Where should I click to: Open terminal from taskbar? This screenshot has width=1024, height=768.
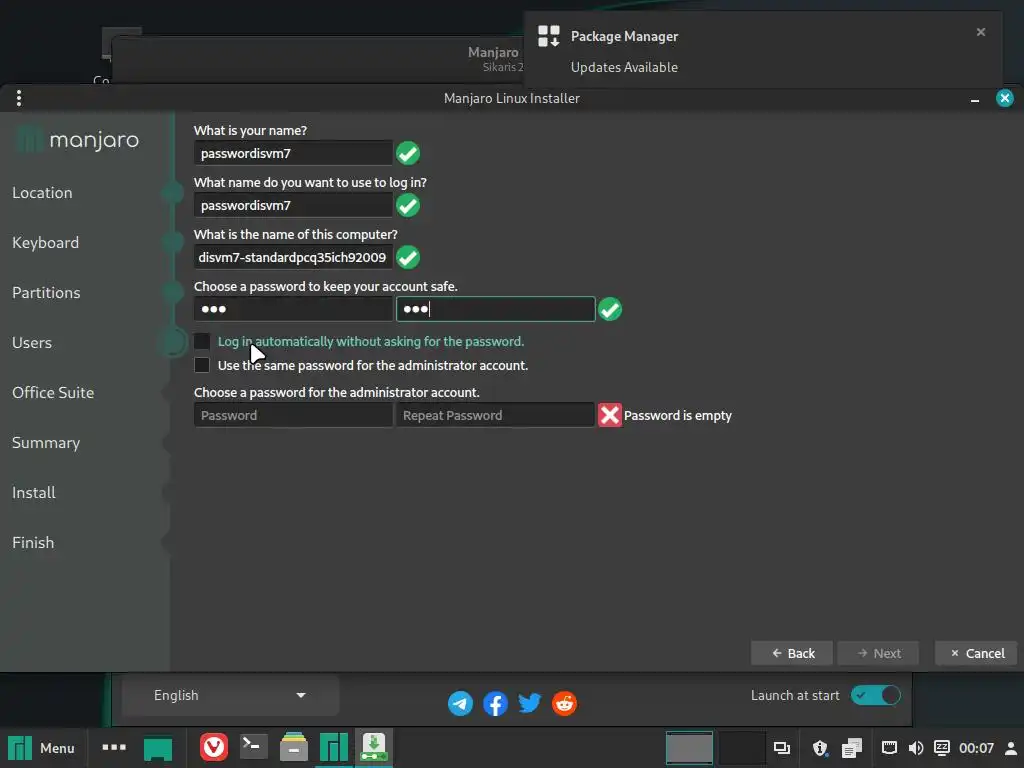coord(253,746)
